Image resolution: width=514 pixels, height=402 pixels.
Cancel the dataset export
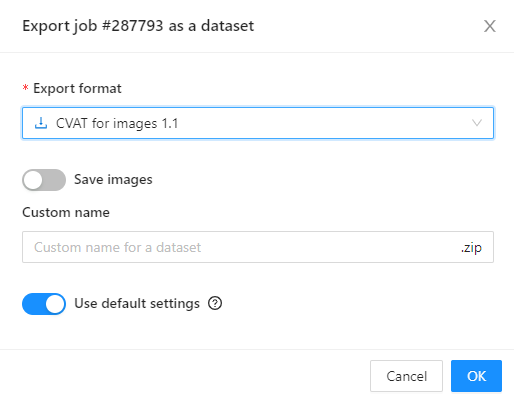406,376
